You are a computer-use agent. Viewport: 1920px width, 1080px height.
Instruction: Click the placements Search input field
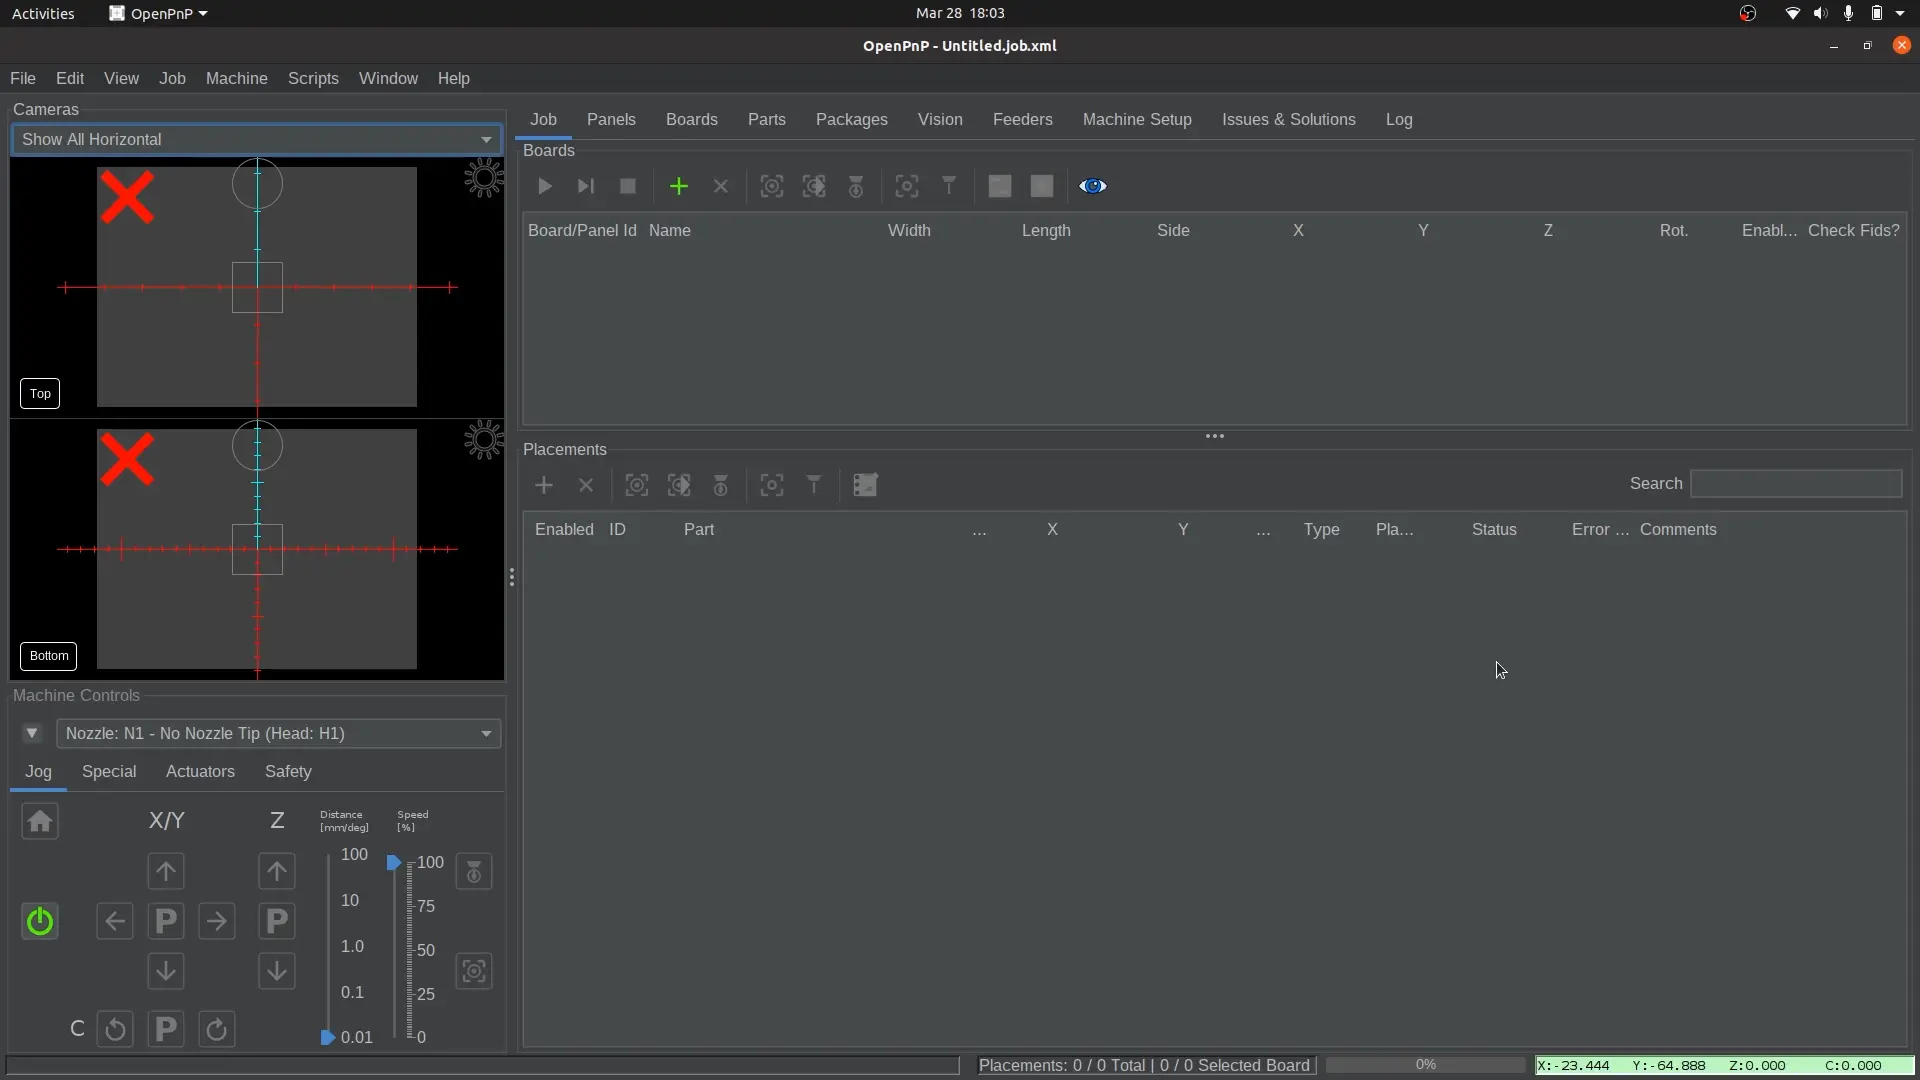click(x=1795, y=484)
